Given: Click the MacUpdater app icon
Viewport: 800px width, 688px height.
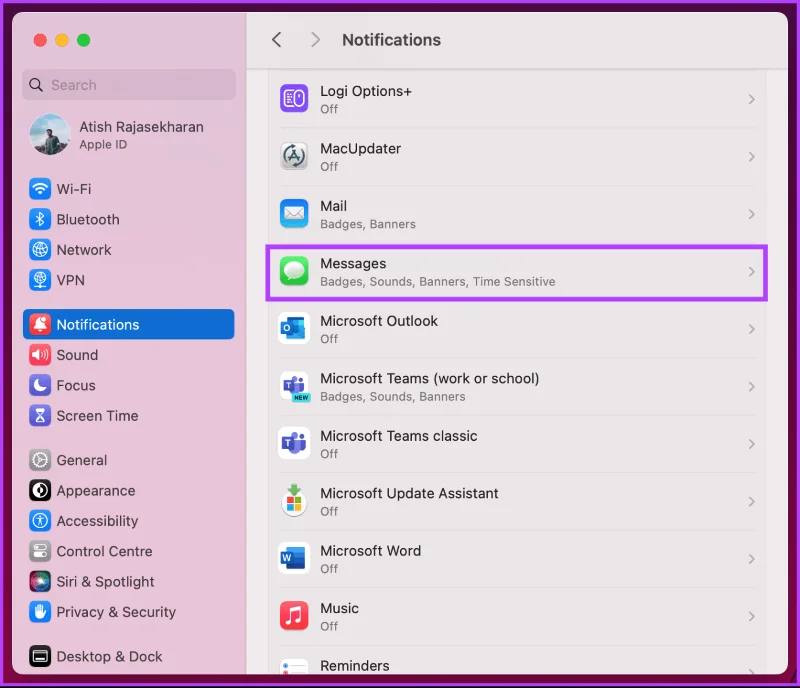Looking at the screenshot, I should 294,156.
